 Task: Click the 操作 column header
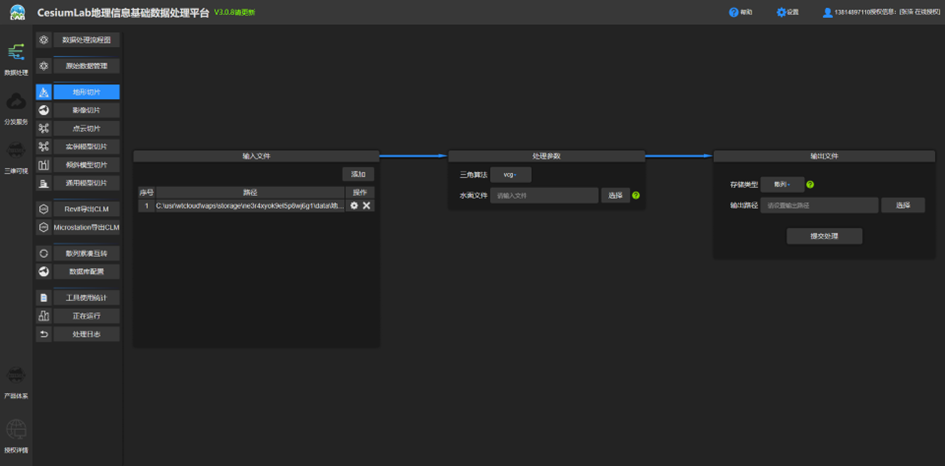click(360, 193)
